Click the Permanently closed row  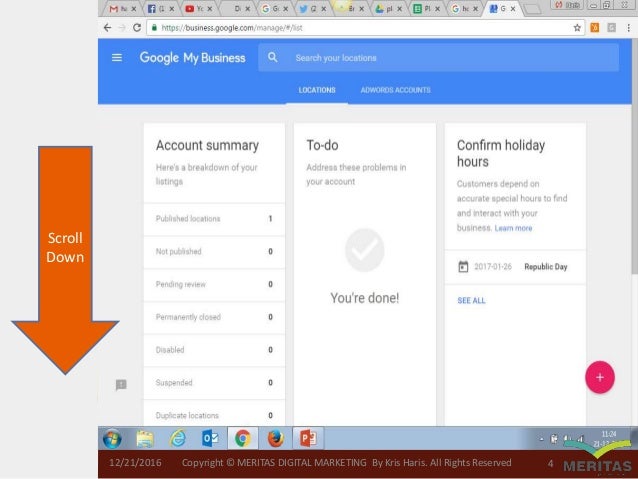(x=214, y=317)
